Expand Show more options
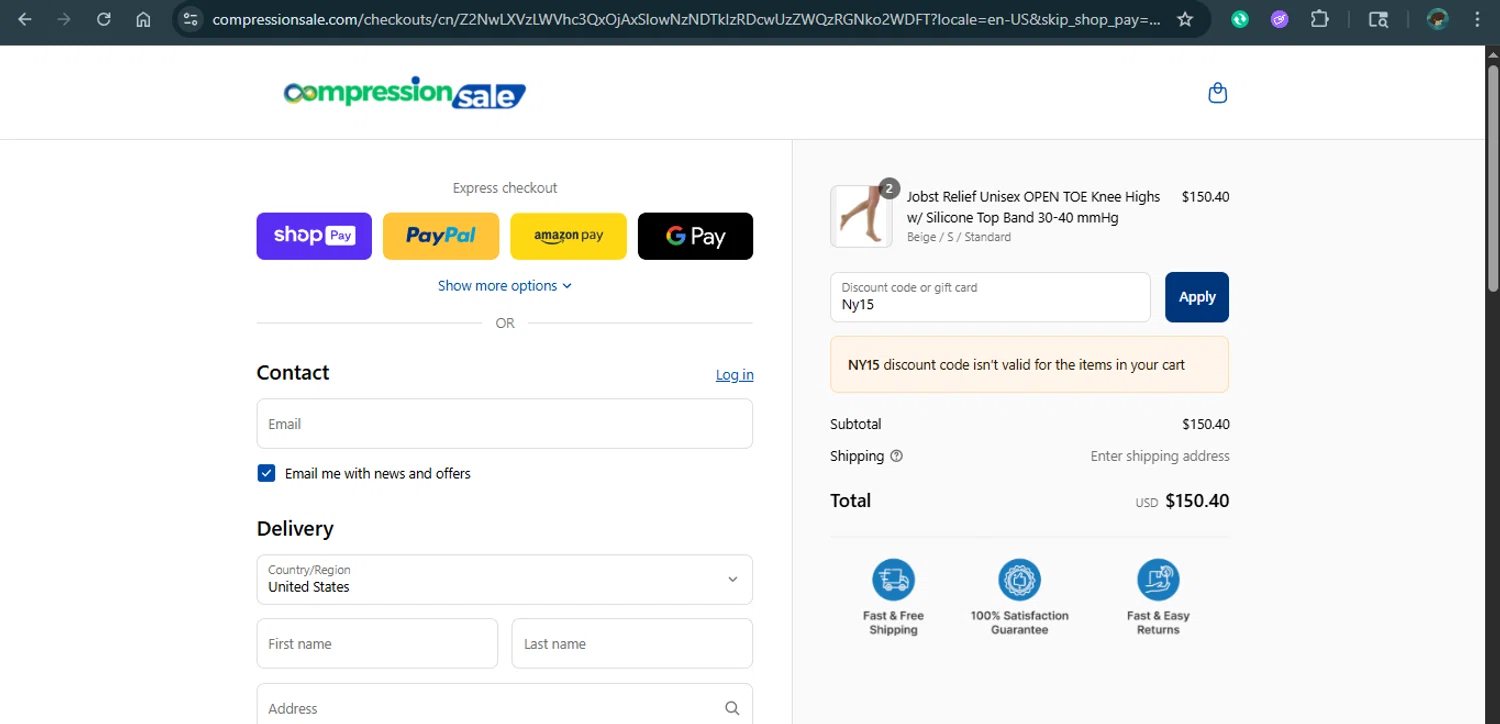The width and height of the screenshot is (1500, 724). [x=504, y=286]
